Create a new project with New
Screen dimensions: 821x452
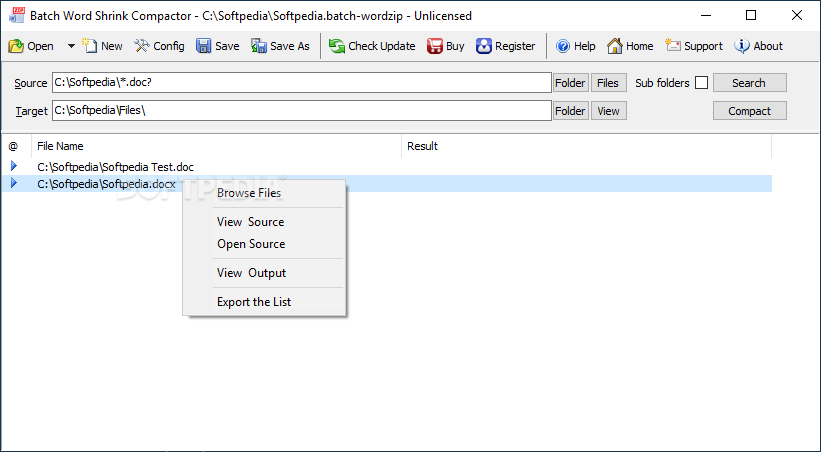tap(103, 46)
